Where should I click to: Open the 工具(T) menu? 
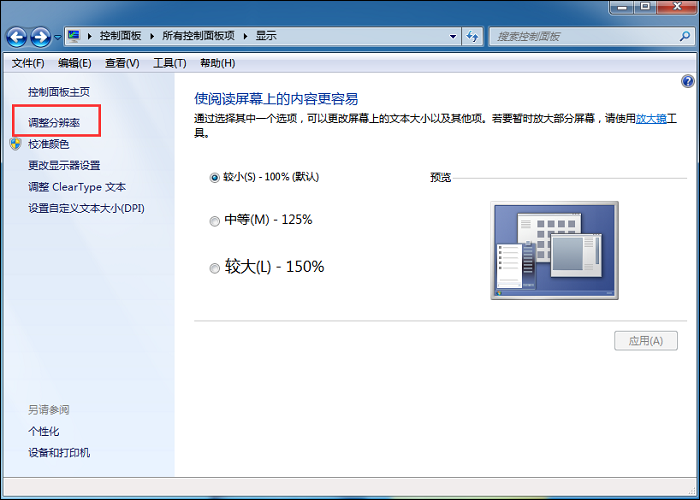click(170, 63)
